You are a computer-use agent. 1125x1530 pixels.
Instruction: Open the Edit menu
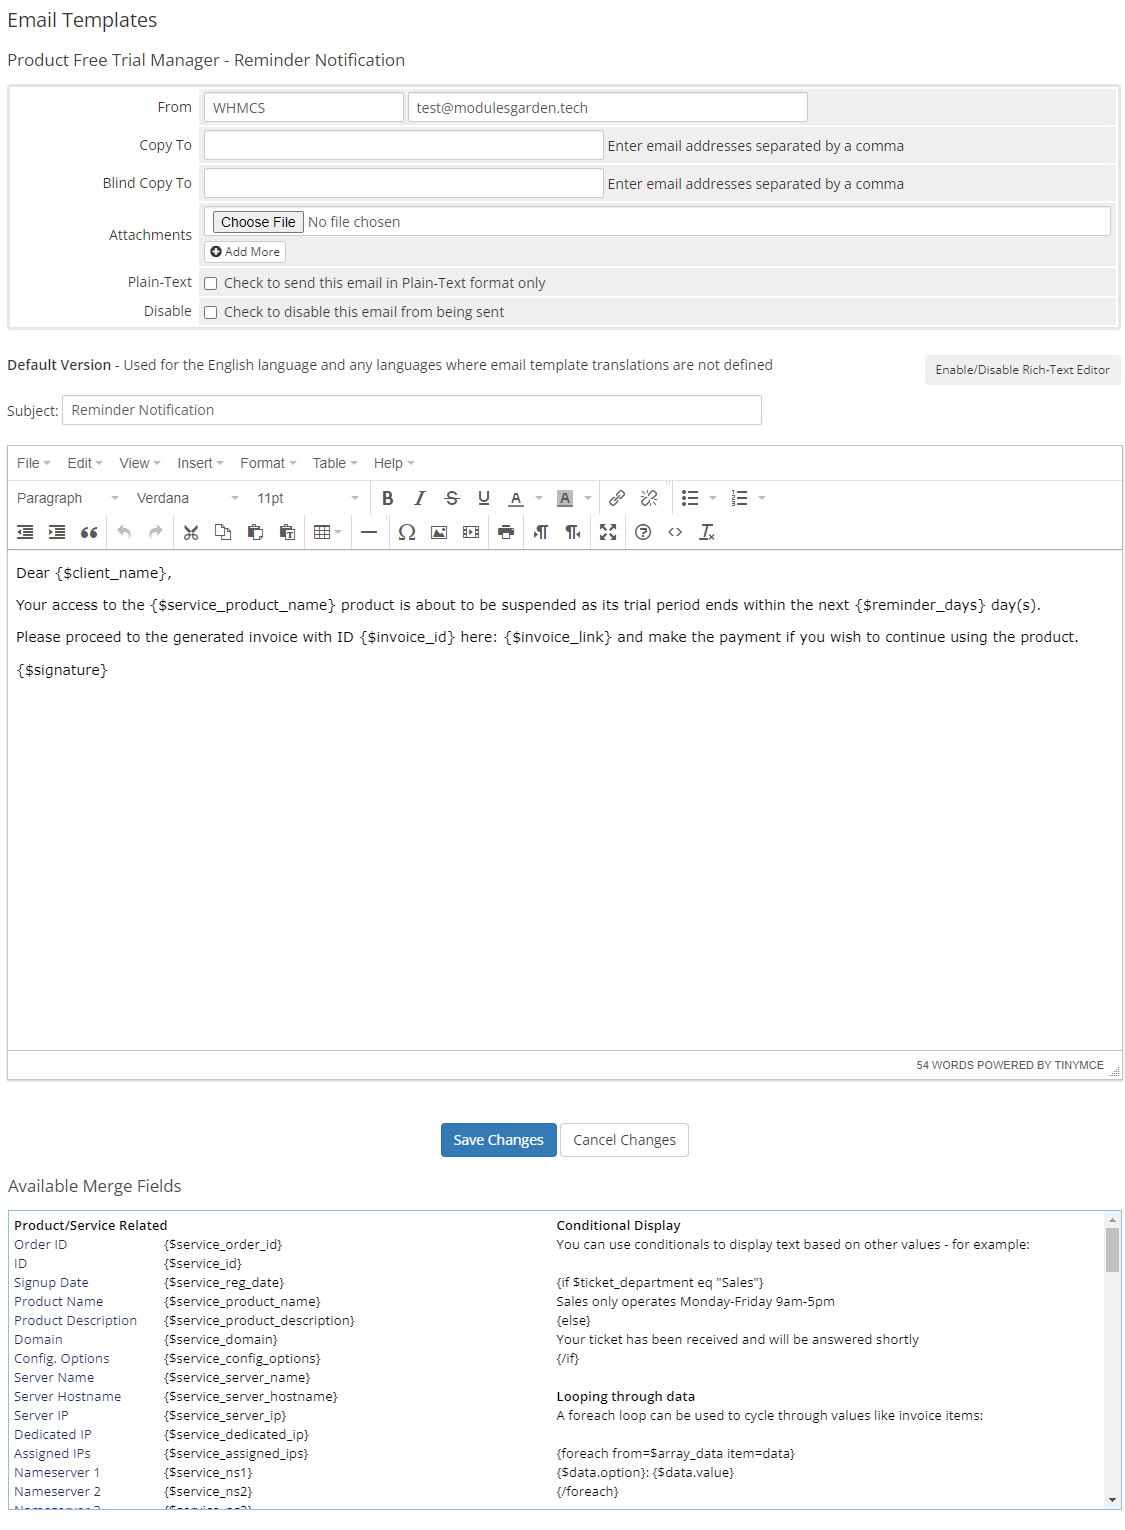click(x=85, y=463)
